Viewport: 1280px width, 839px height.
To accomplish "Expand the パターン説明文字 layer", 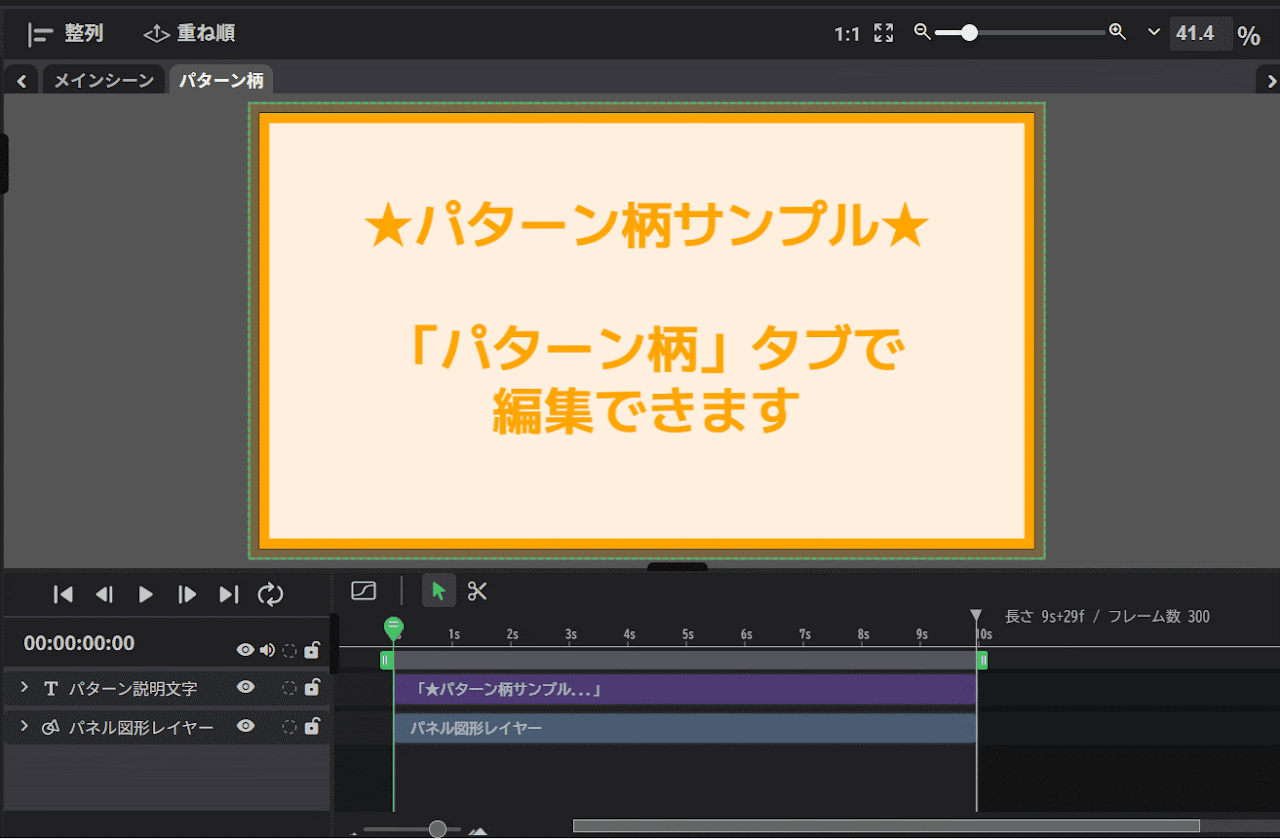I will coord(25,687).
